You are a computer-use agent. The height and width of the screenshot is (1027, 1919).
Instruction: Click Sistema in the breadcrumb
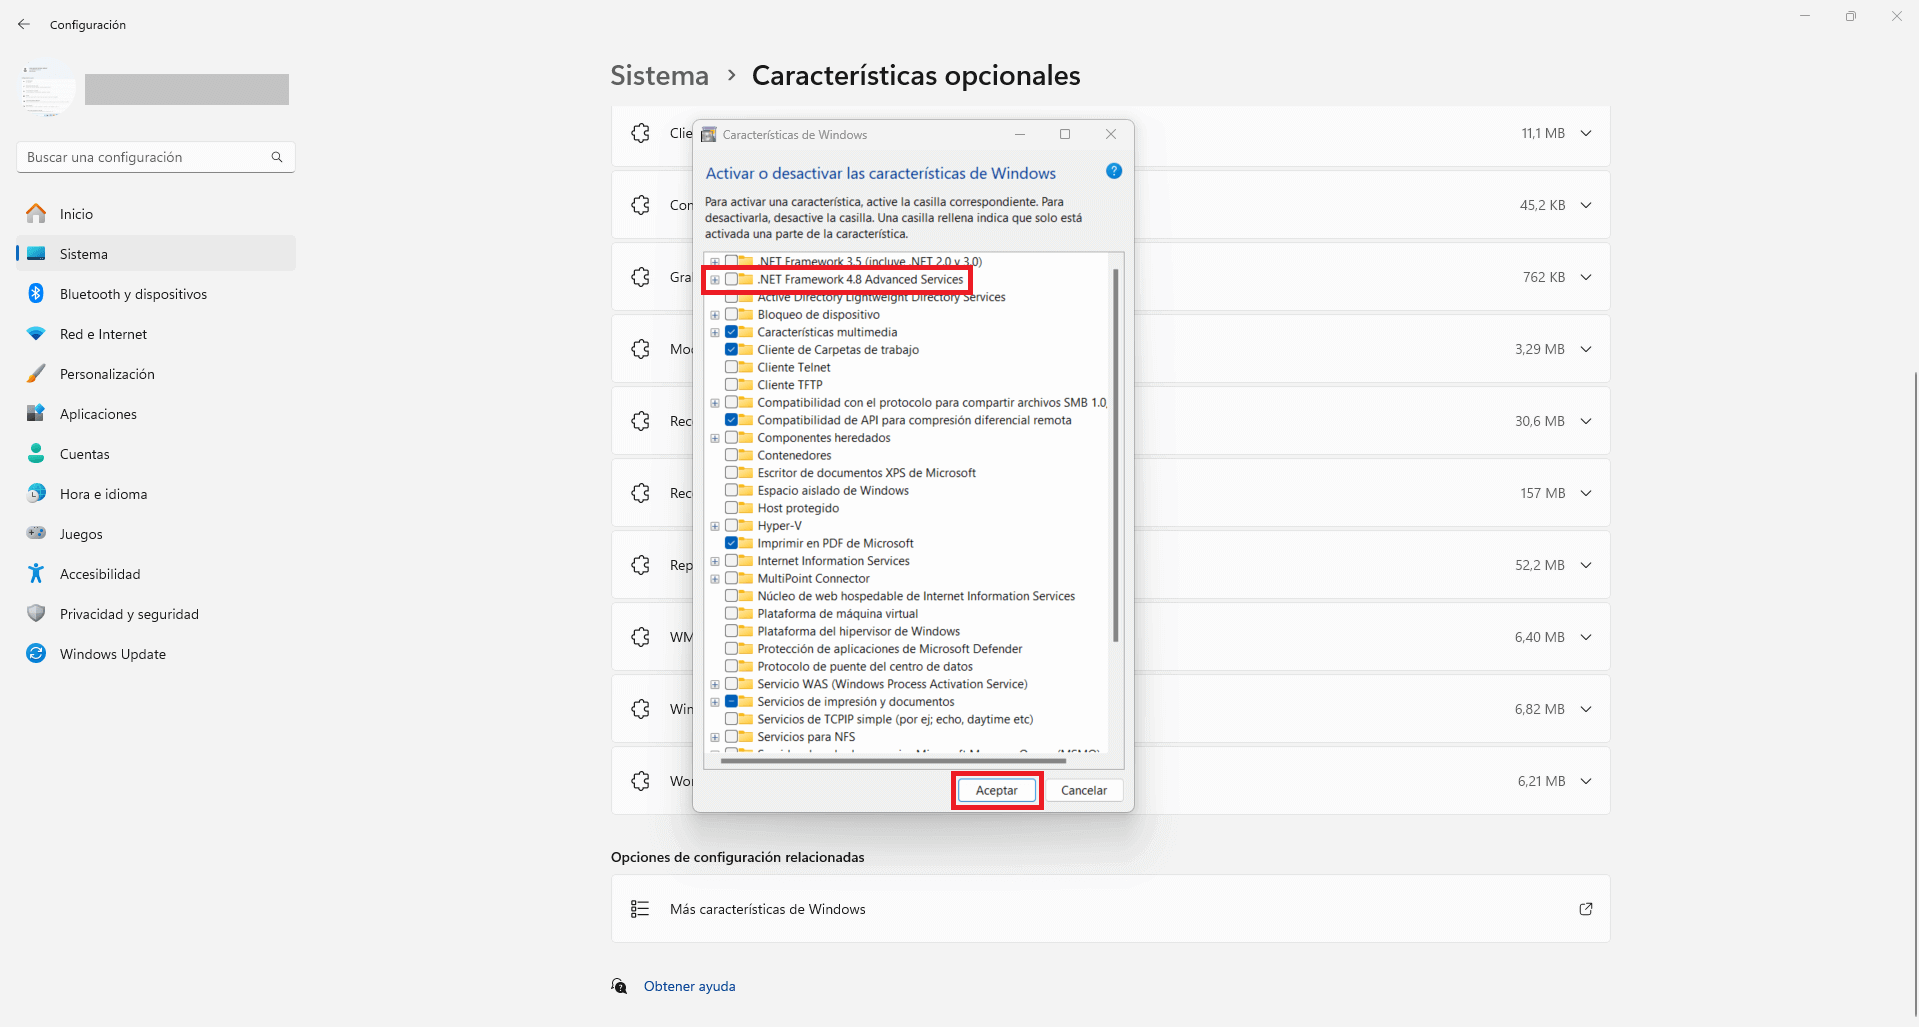(660, 75)
